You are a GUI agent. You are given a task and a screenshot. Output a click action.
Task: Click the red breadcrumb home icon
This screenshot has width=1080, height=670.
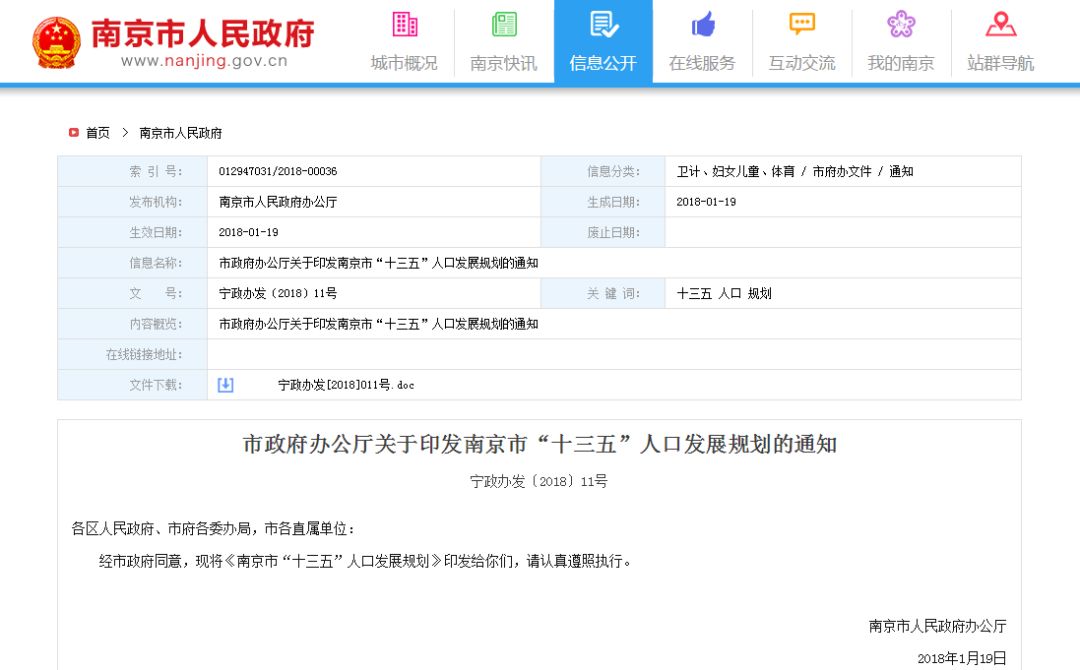(x=74, y=132)
